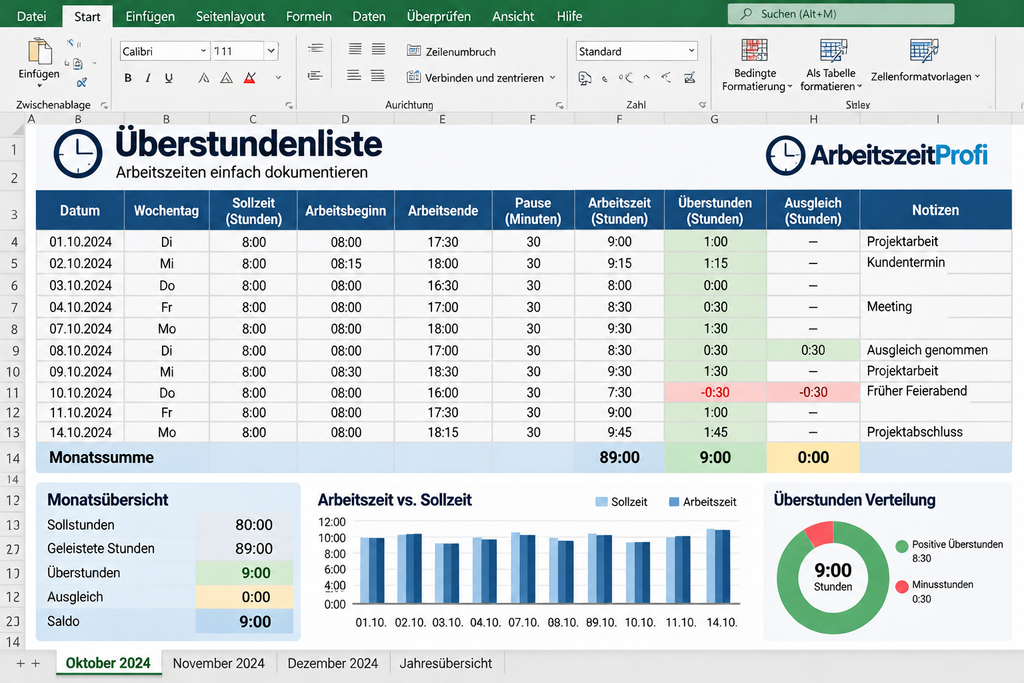Open the Zwischenablage dialog launcher
Image resolution: width=1024 pixels, height=683 pixels.
104,105
